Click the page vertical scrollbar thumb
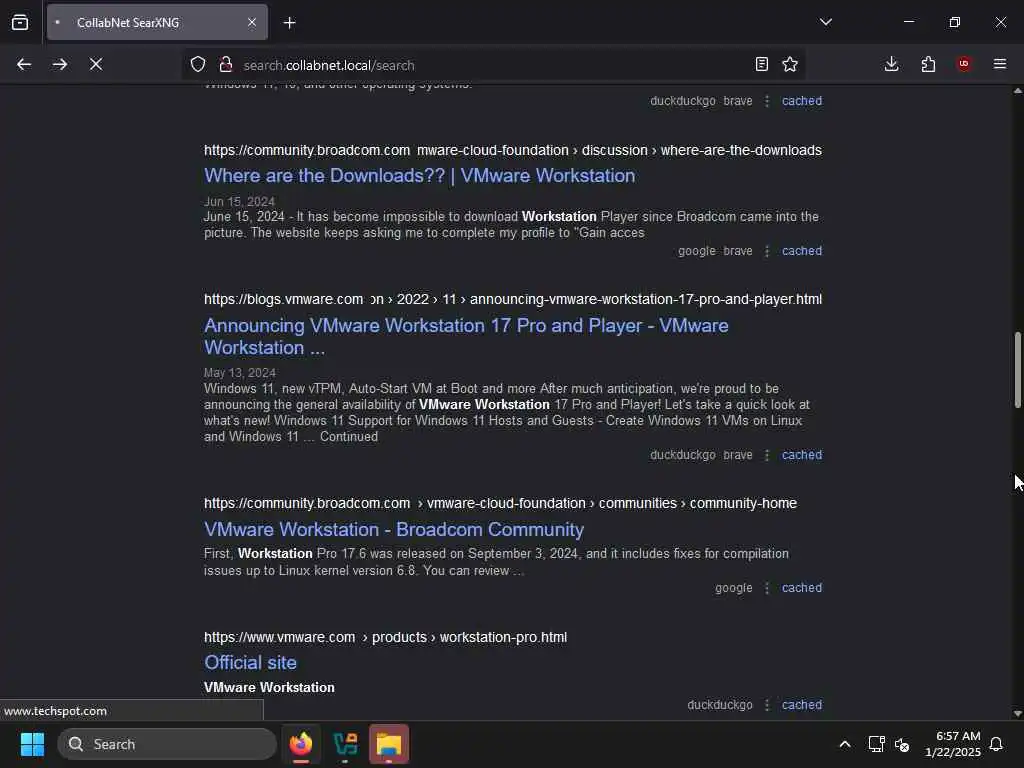1024x768 pixels. [x=1017, y=370]
